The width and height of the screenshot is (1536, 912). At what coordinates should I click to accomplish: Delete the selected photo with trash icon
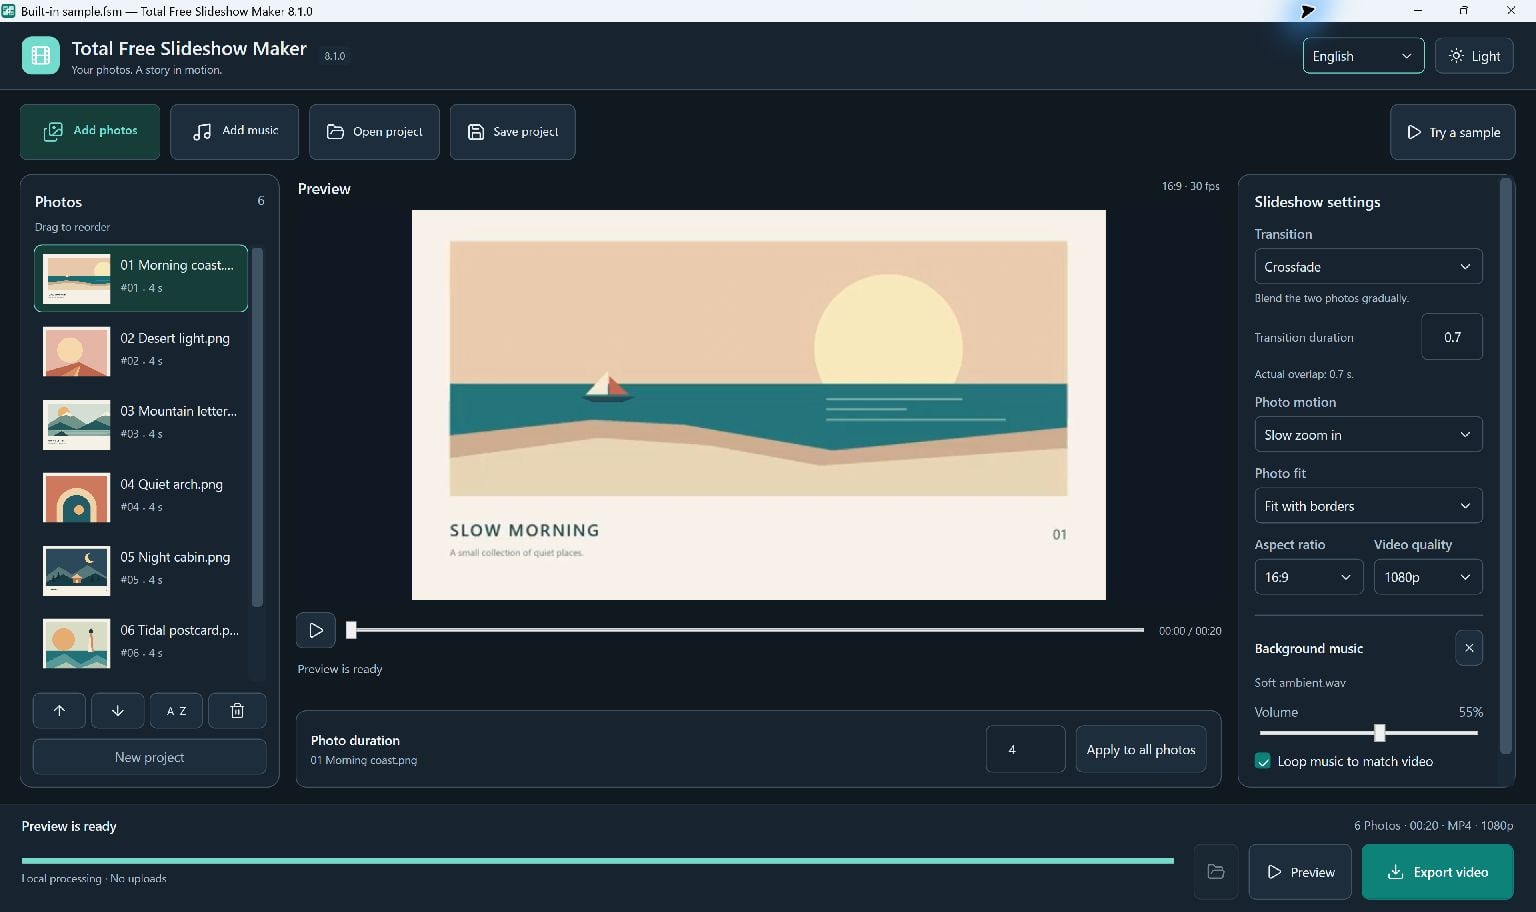[237, 711]
